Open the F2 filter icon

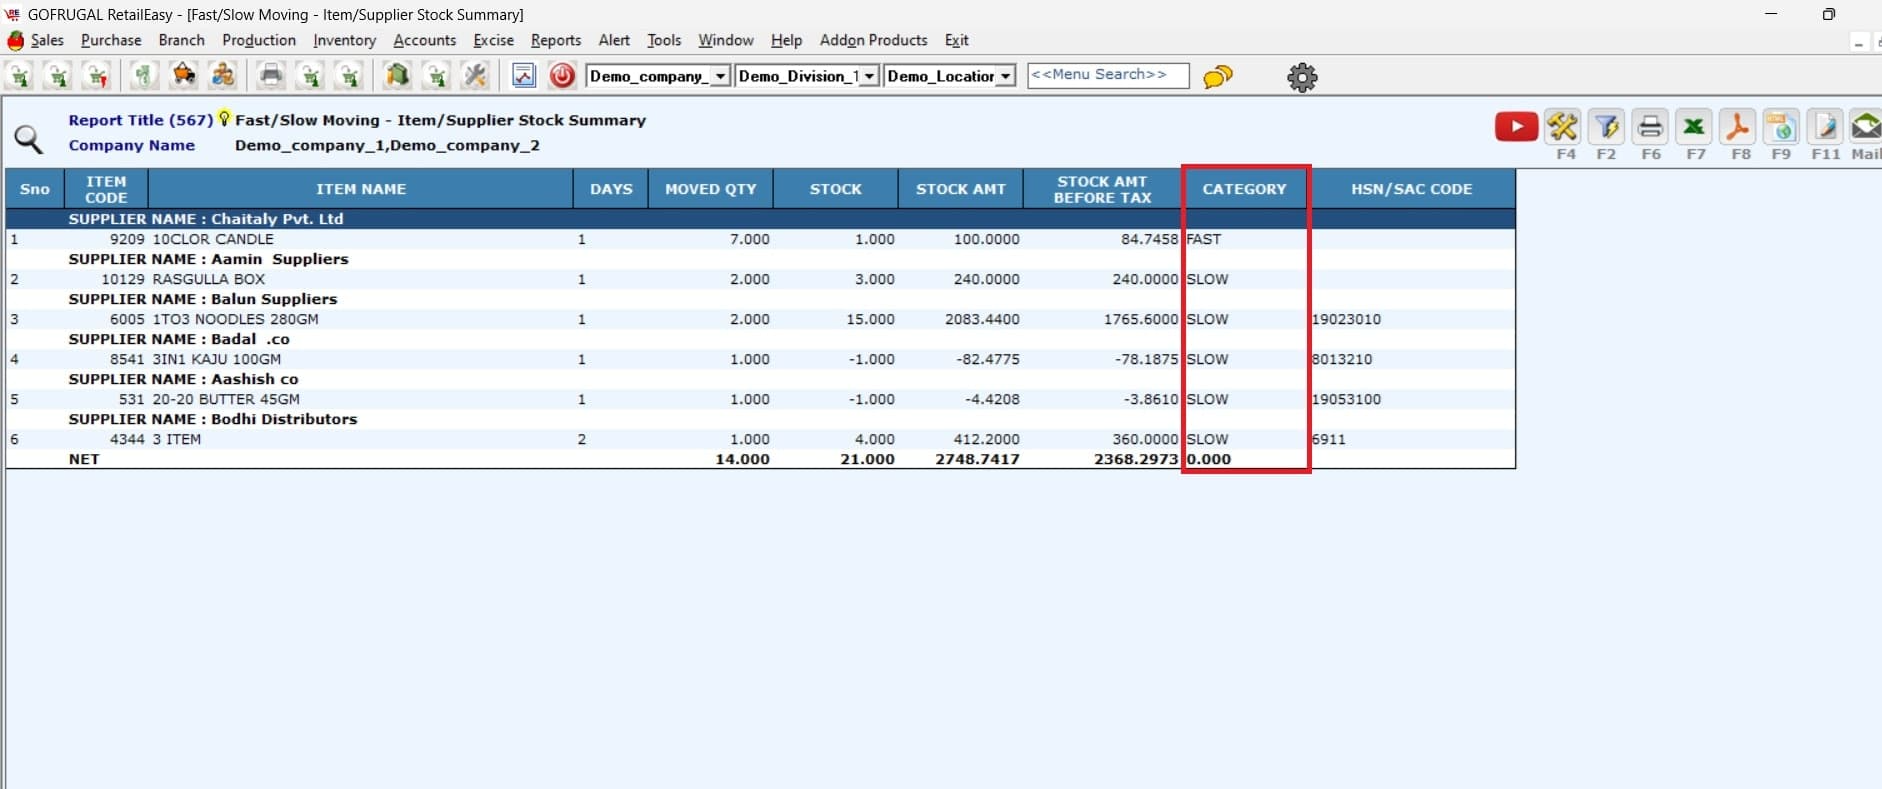click(1606, 127)
